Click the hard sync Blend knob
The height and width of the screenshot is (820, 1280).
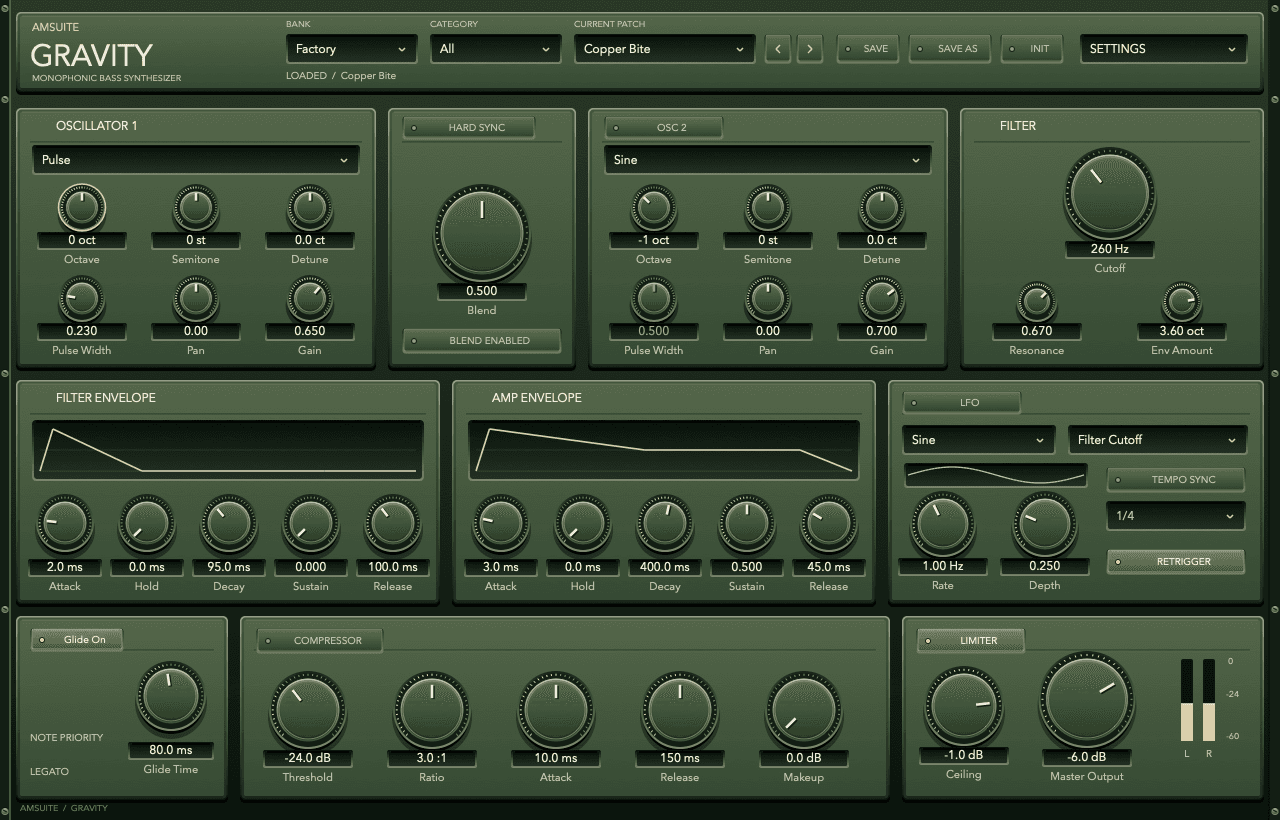click(482, 232)
